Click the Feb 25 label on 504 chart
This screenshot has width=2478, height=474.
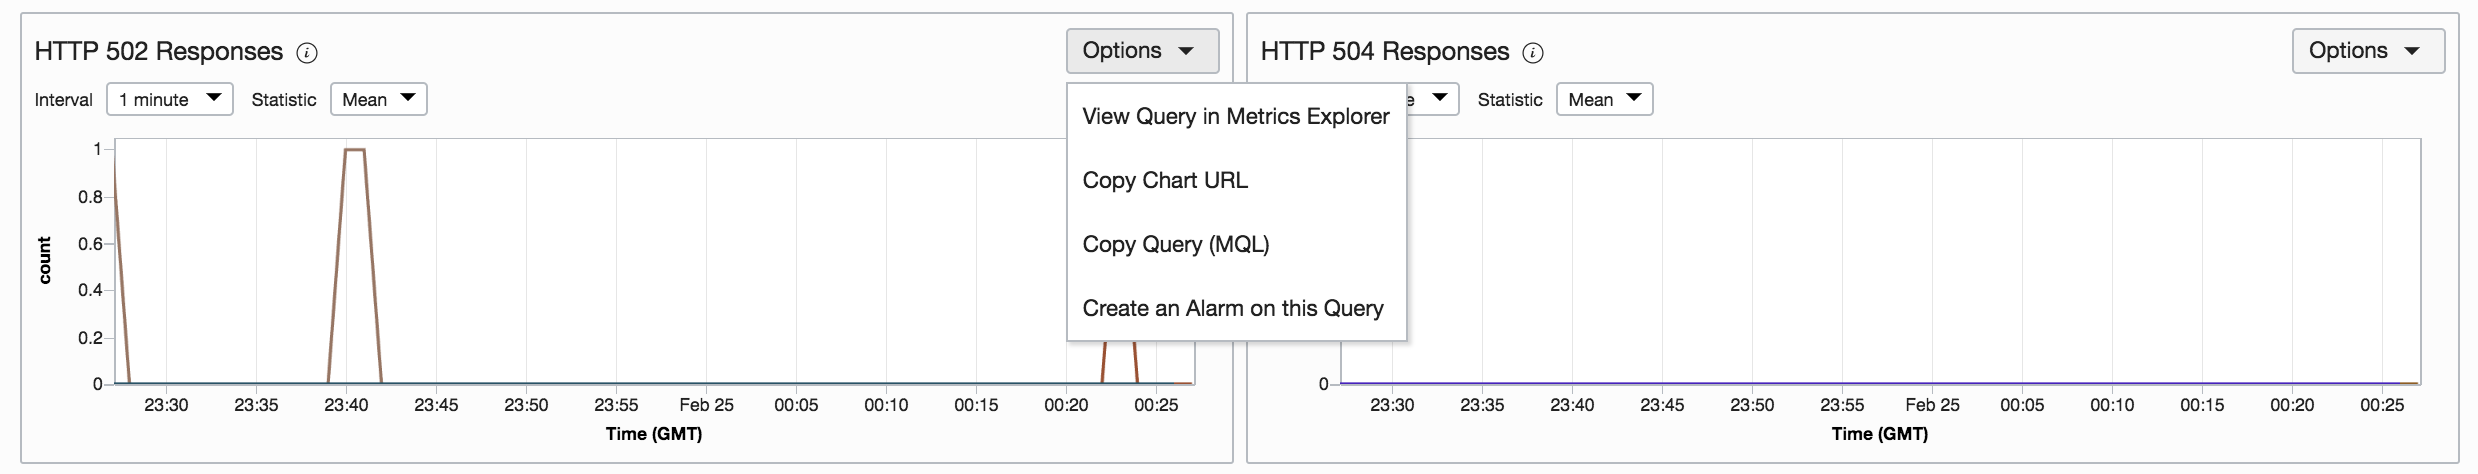(x=1932, y=405)
